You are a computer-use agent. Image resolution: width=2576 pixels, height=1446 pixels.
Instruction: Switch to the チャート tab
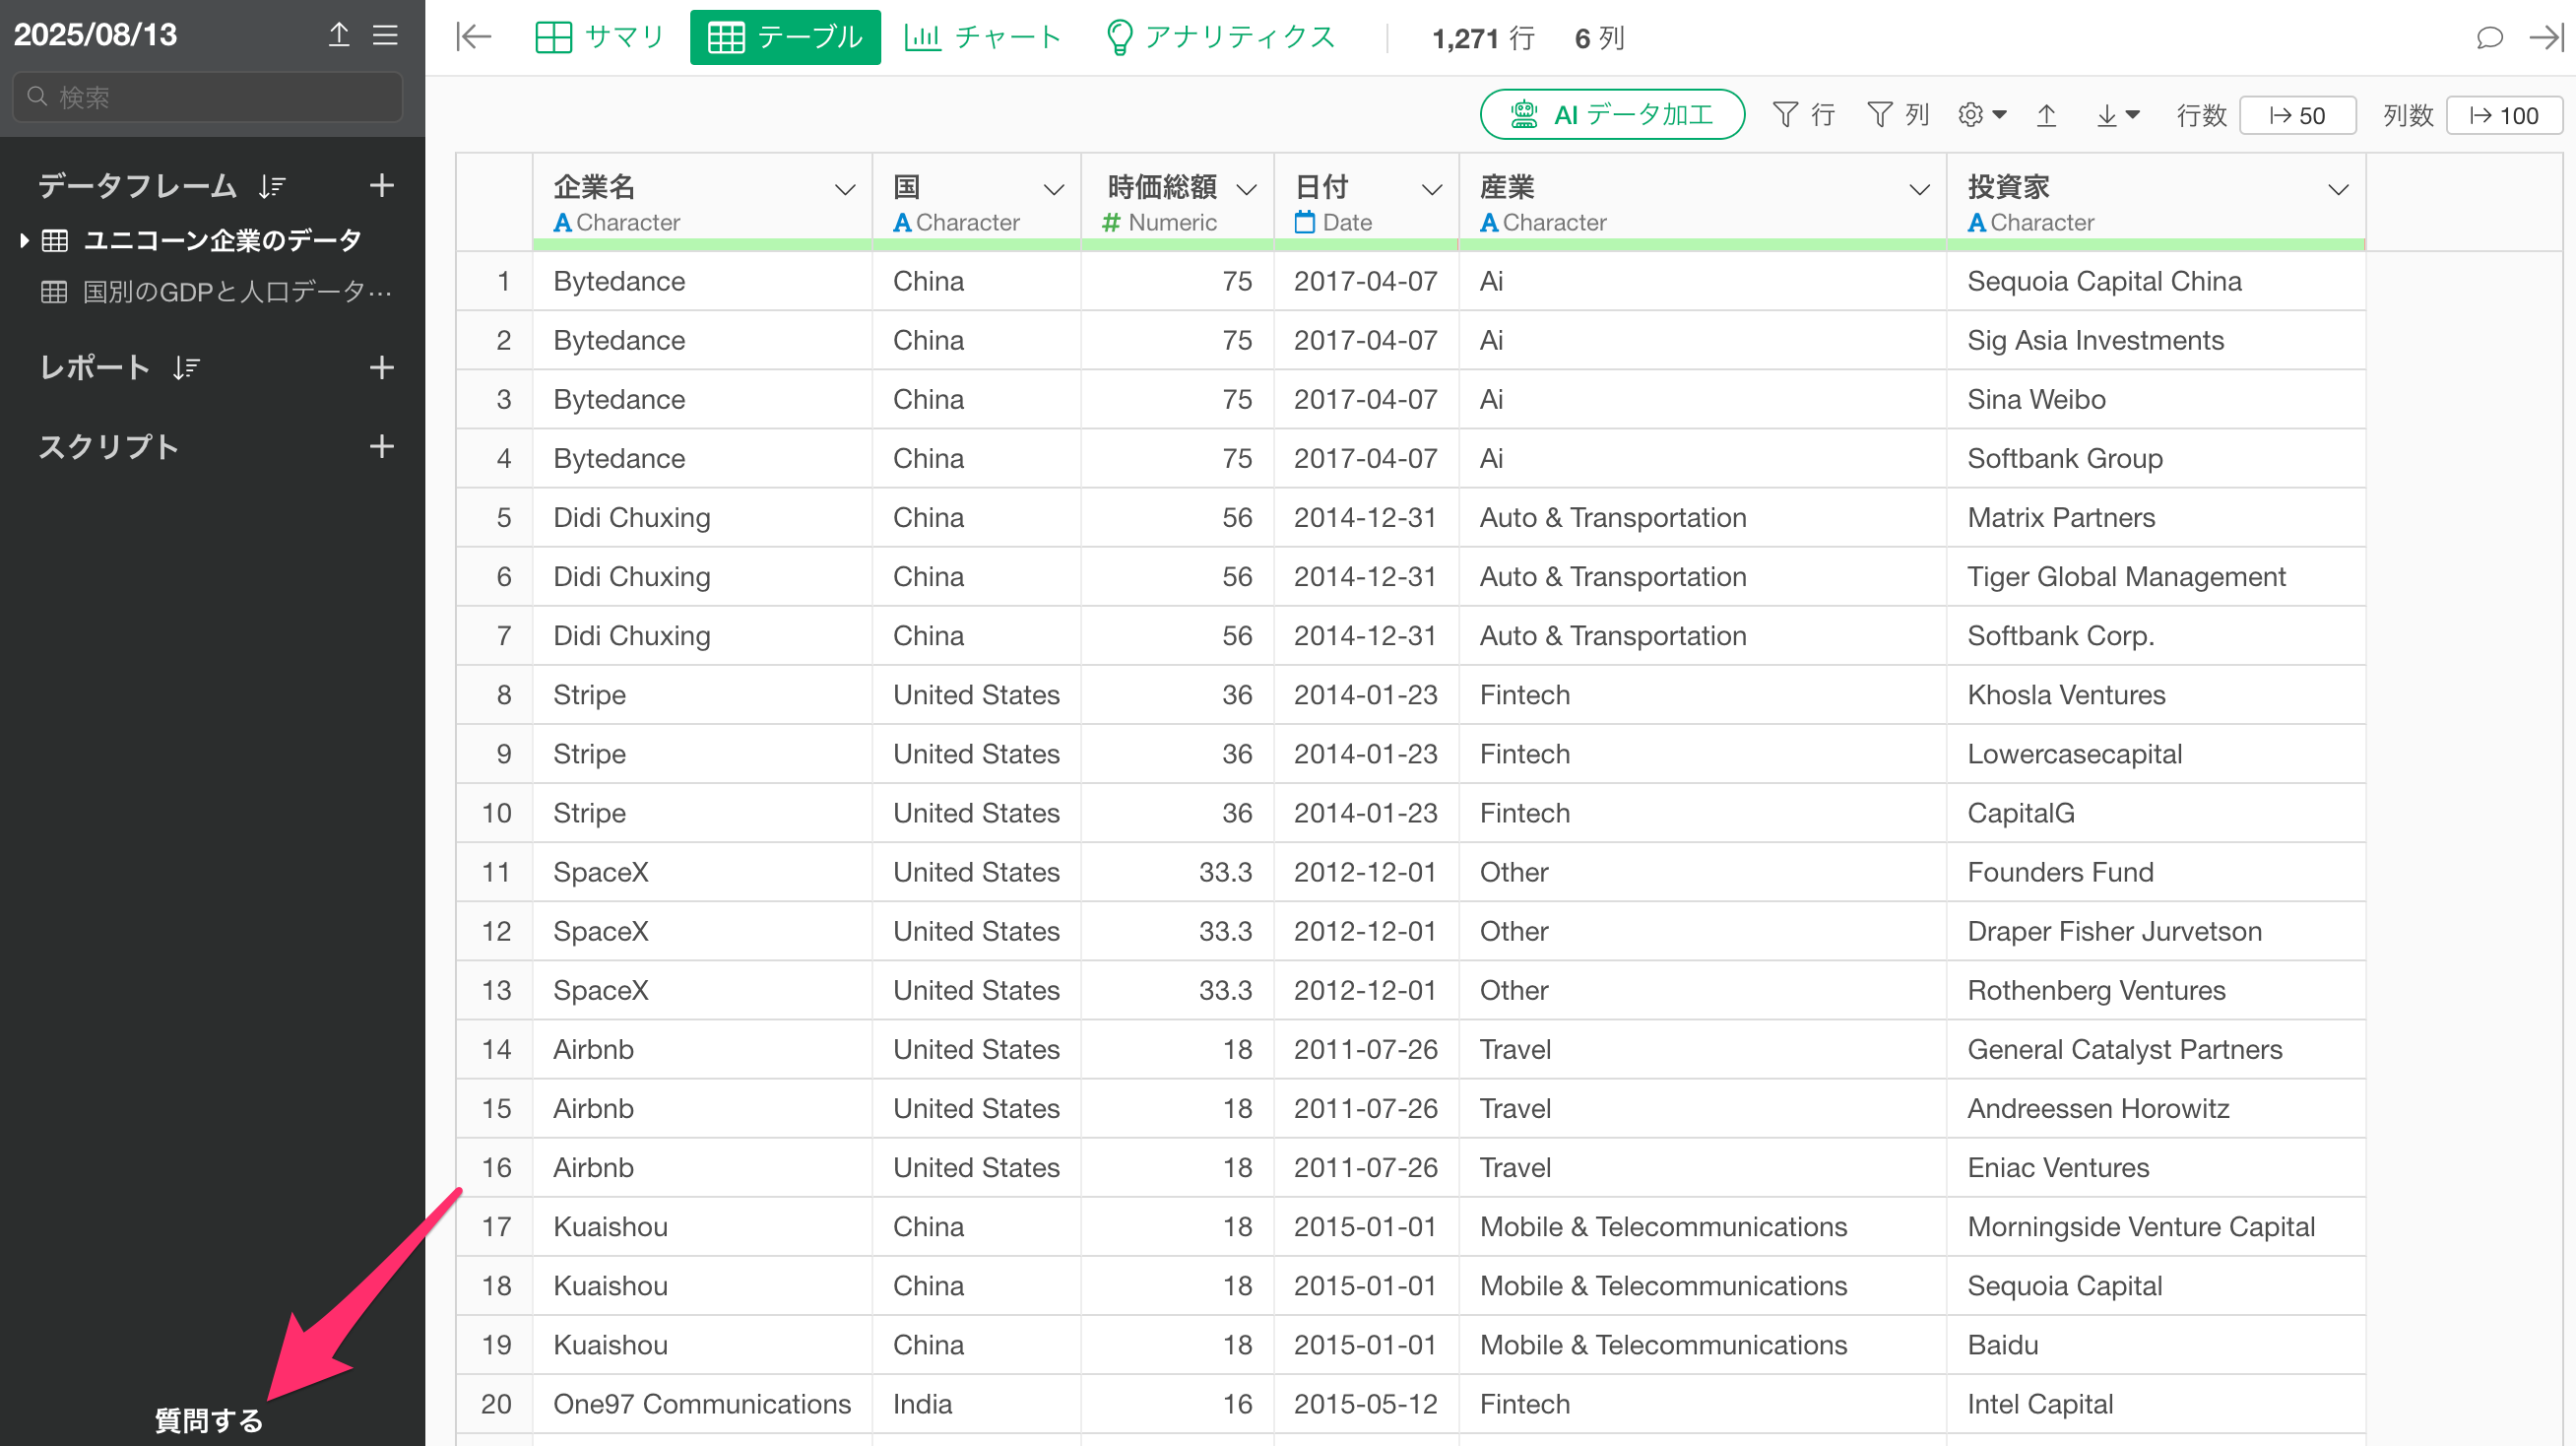pos(982,37)
